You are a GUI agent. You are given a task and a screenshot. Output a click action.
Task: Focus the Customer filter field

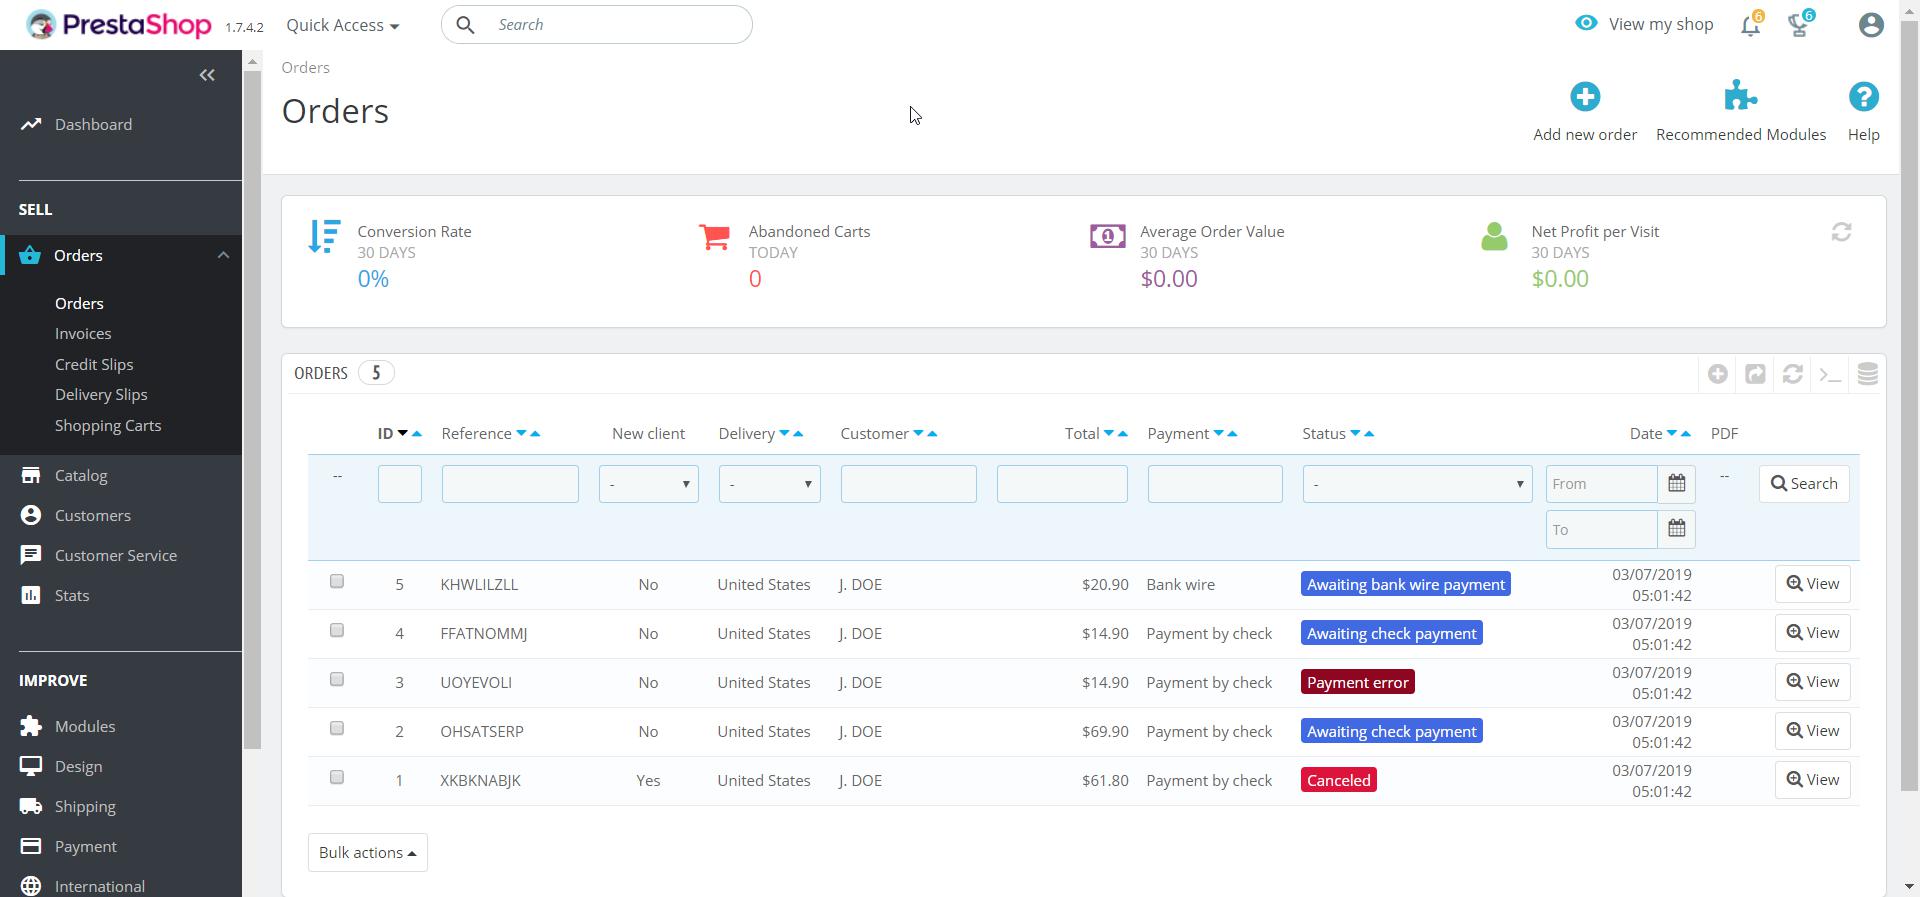pyautogui.click(x=909, y=484)
